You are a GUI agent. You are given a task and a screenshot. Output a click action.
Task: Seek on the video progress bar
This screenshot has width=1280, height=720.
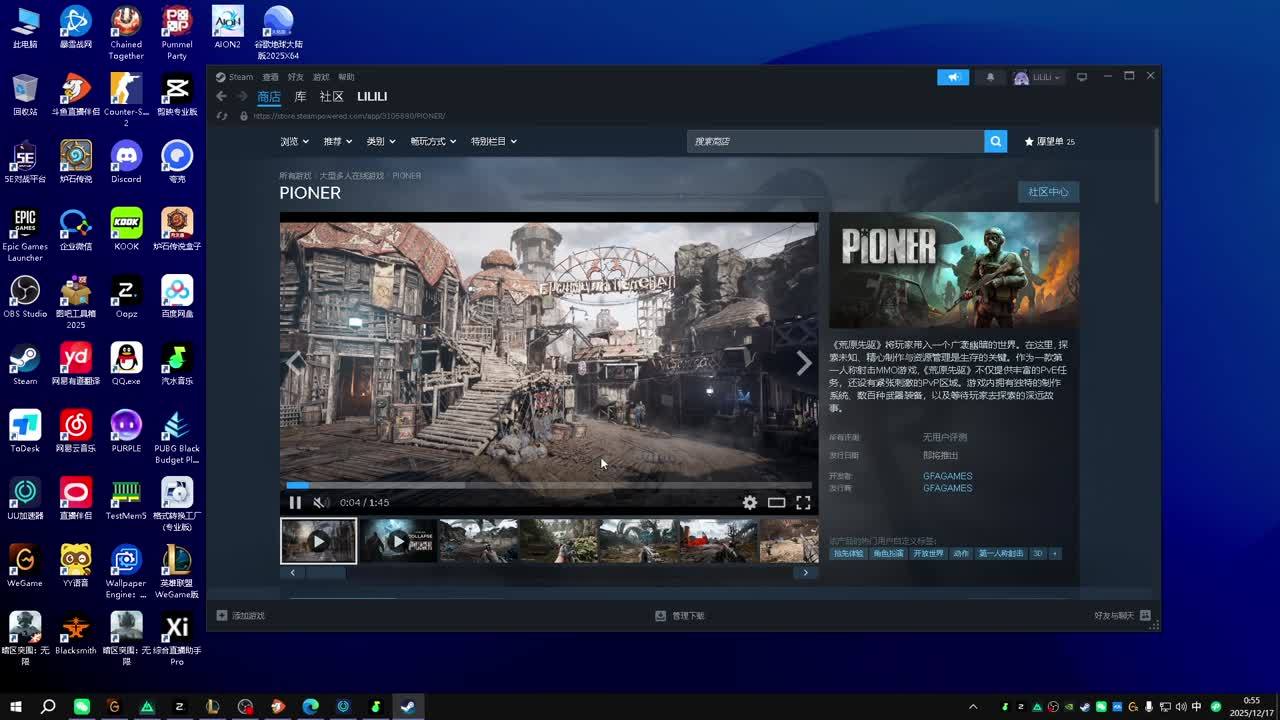(x=548, y=485)
